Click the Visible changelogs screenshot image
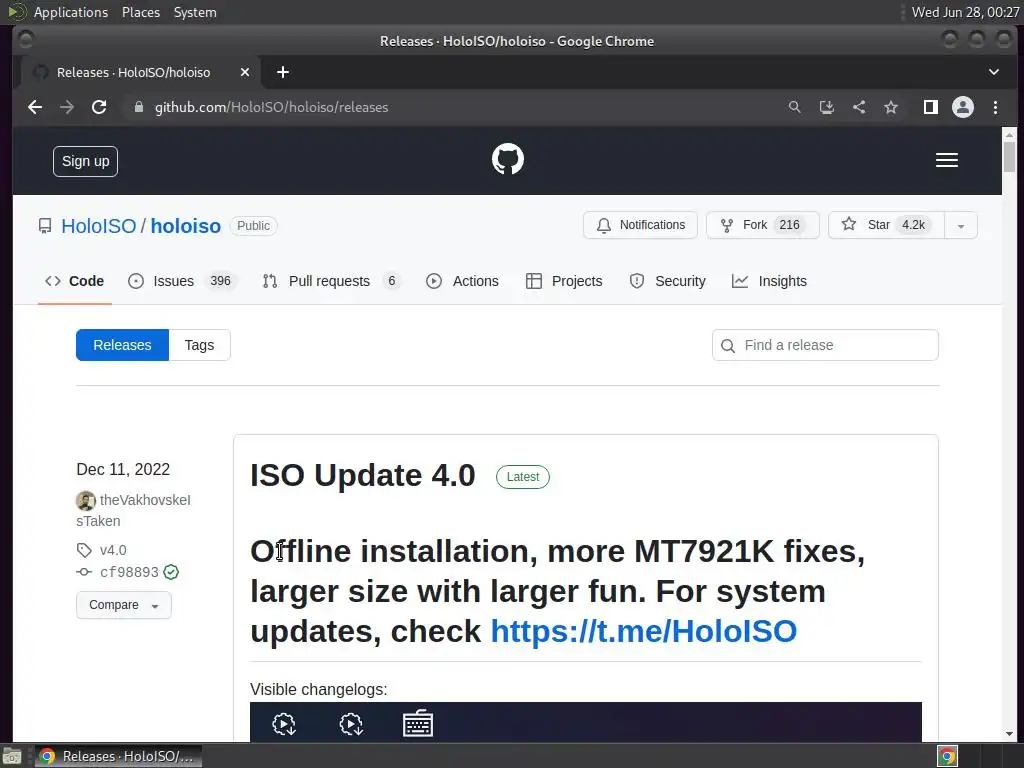1024x768 pixels. [586, 722]
